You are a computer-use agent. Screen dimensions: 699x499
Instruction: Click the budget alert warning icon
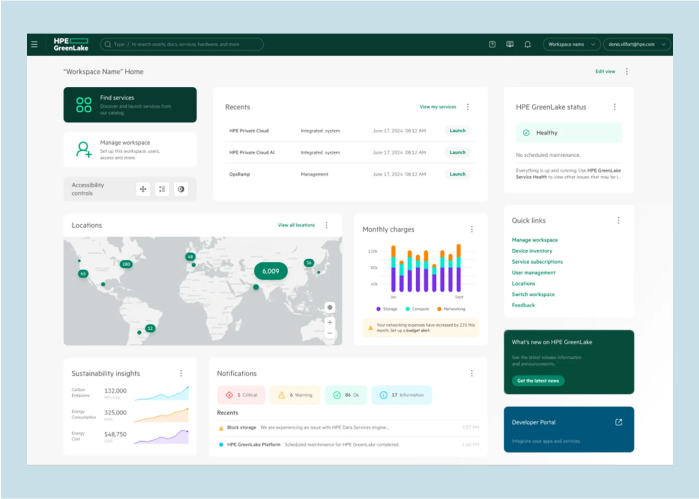[370, 328]
